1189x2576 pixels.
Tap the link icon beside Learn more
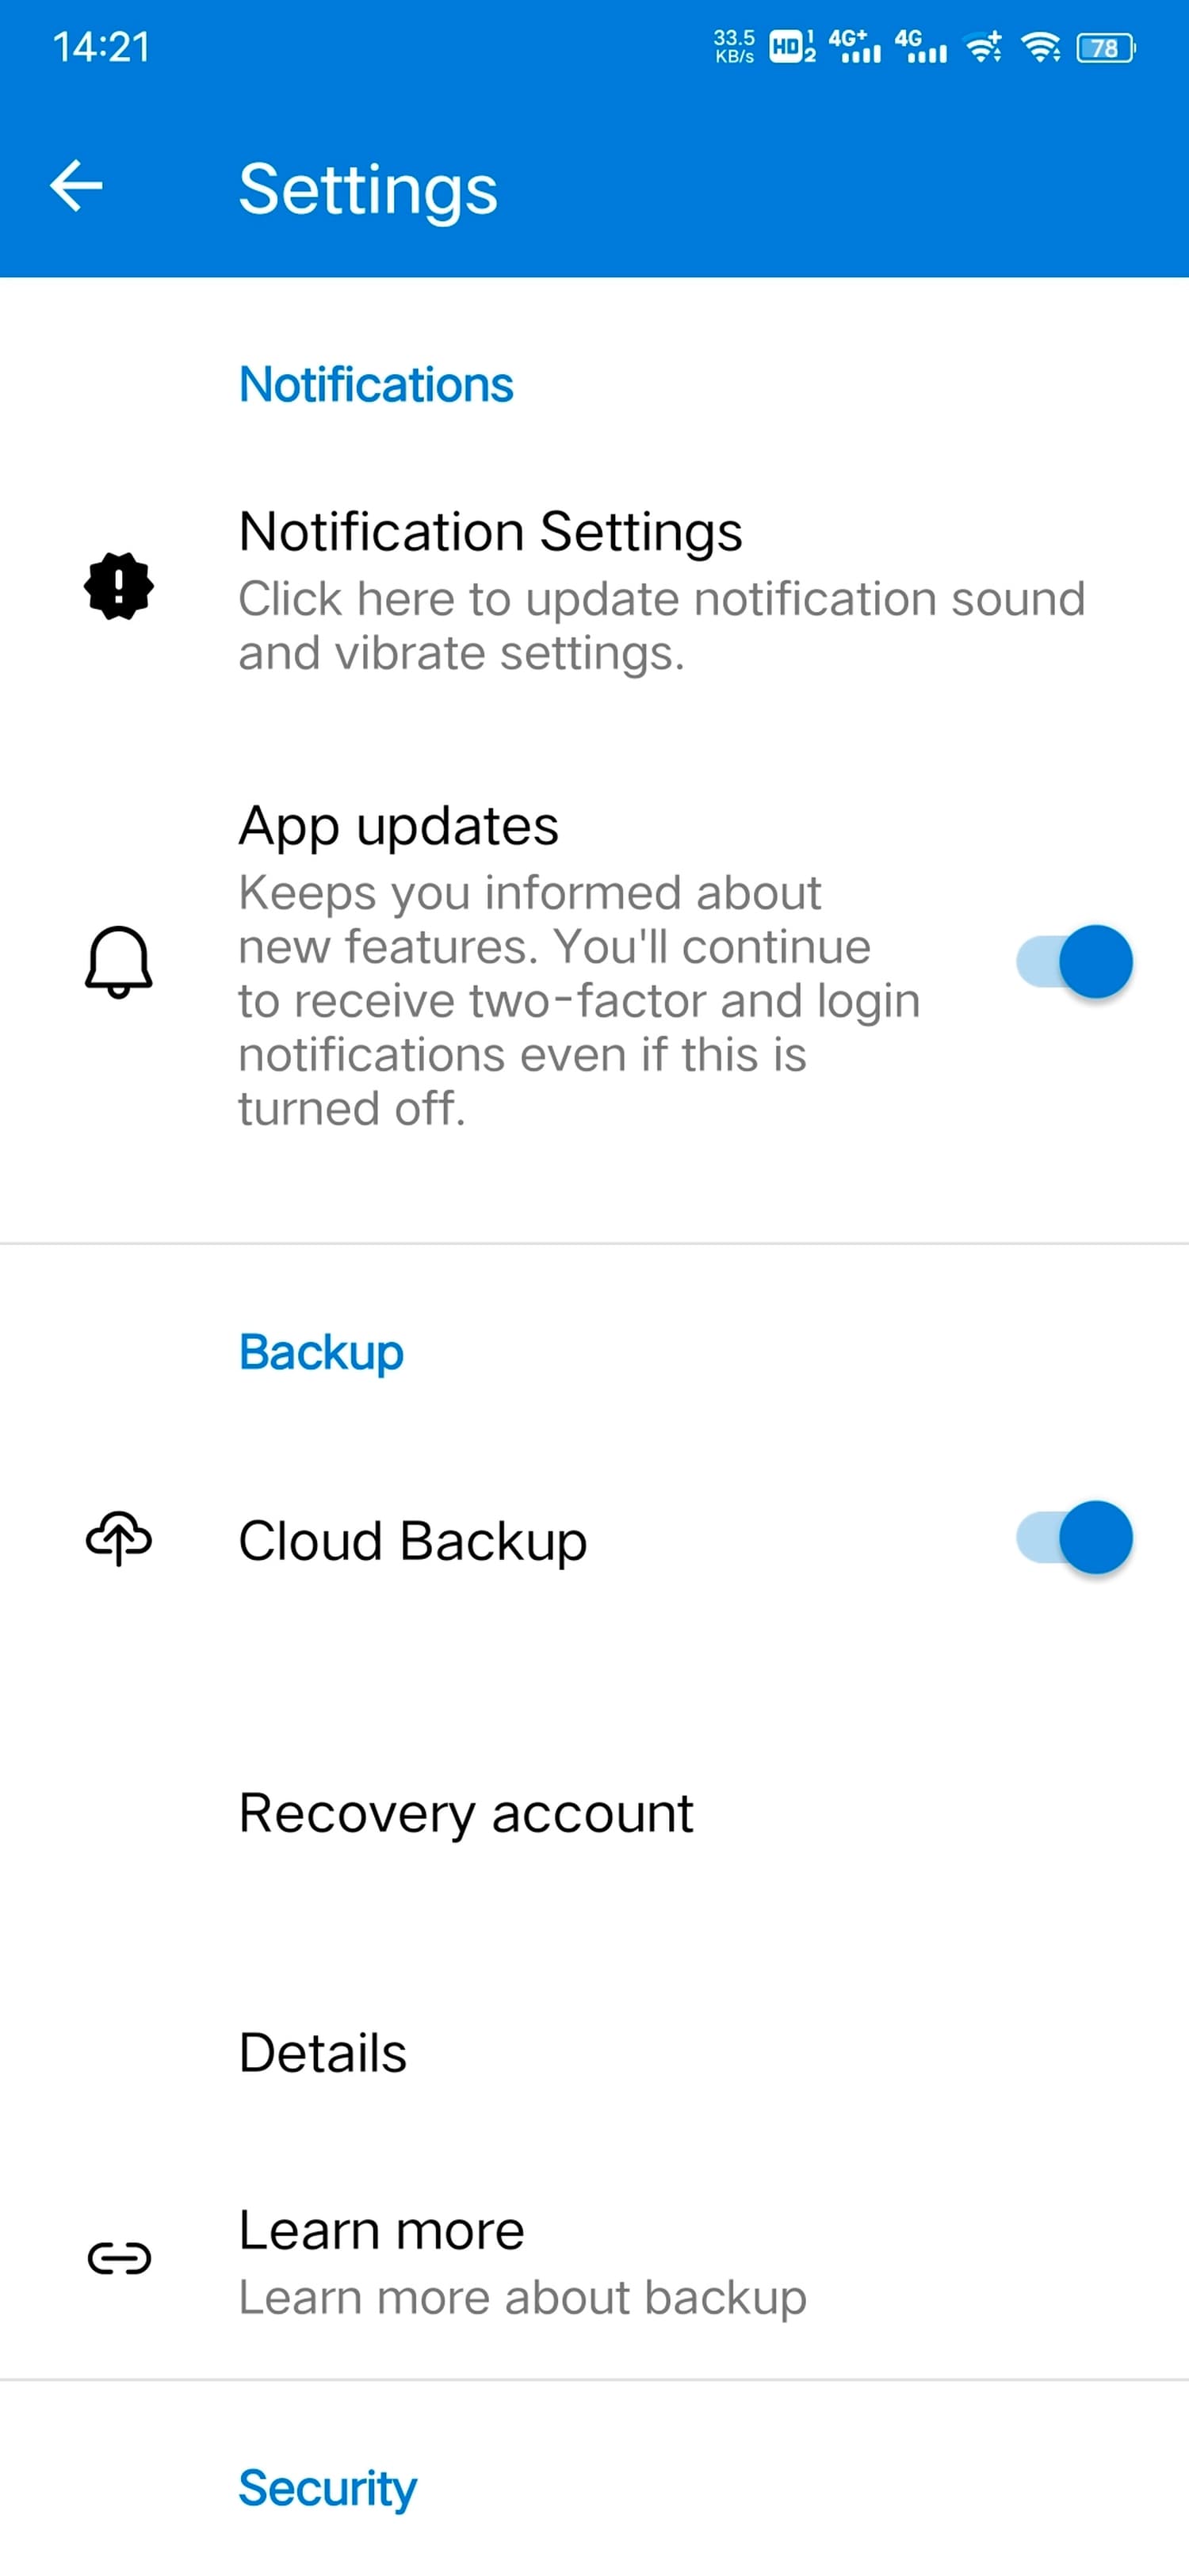[119, 2258]
